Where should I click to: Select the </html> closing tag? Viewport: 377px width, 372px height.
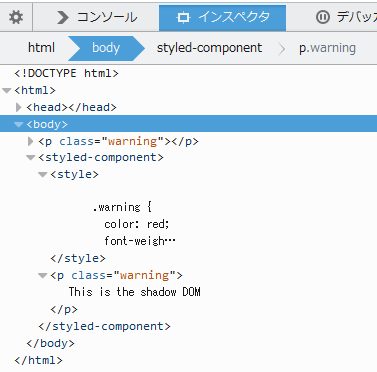(38, 360)
